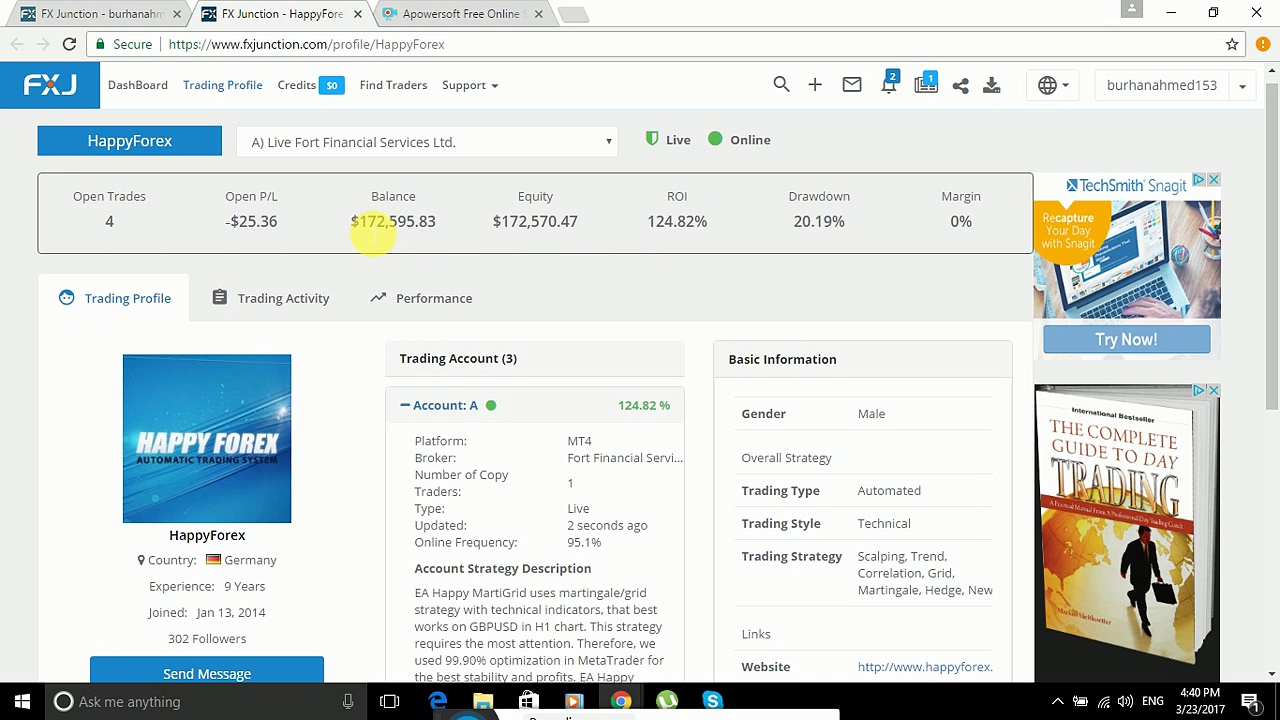Show hidden system tray icons
1280x720 pixels.
click(1057, 702)
